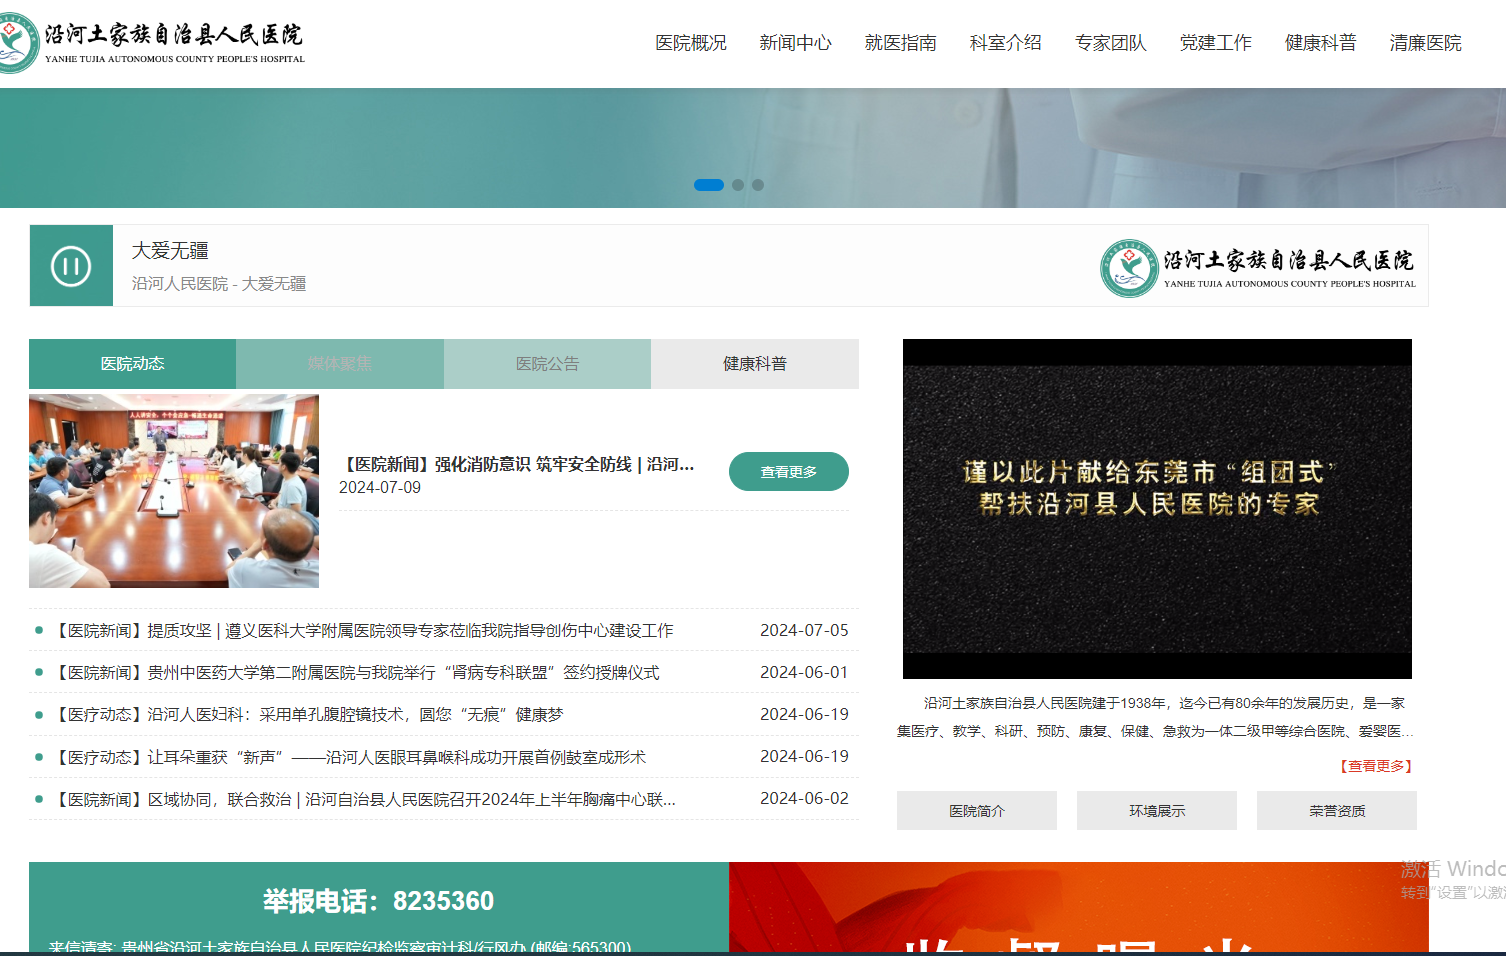
Task: Click the 大爱无疆 track title
Action: pos(170,251)
